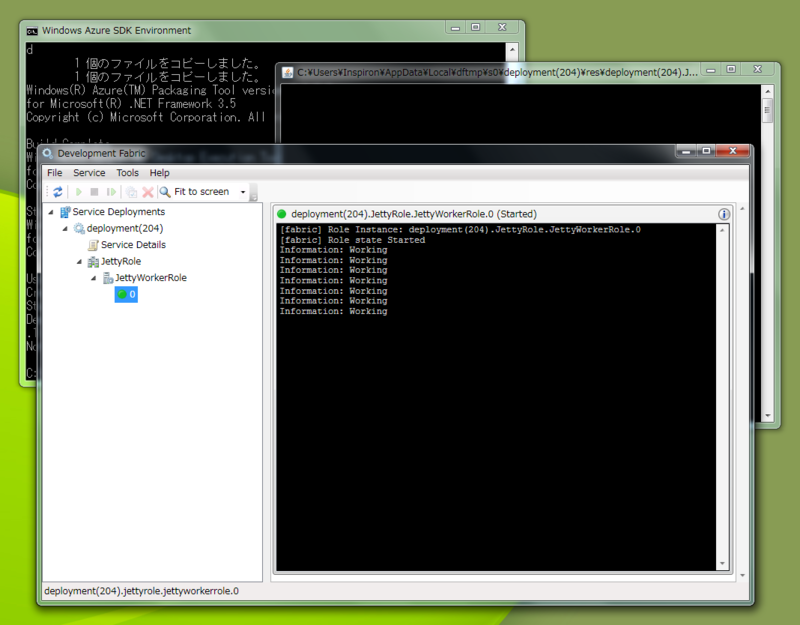Screen dimensions: 800x625
Task: Click the Development Fabric title bar icon
Action: (48, 153)
